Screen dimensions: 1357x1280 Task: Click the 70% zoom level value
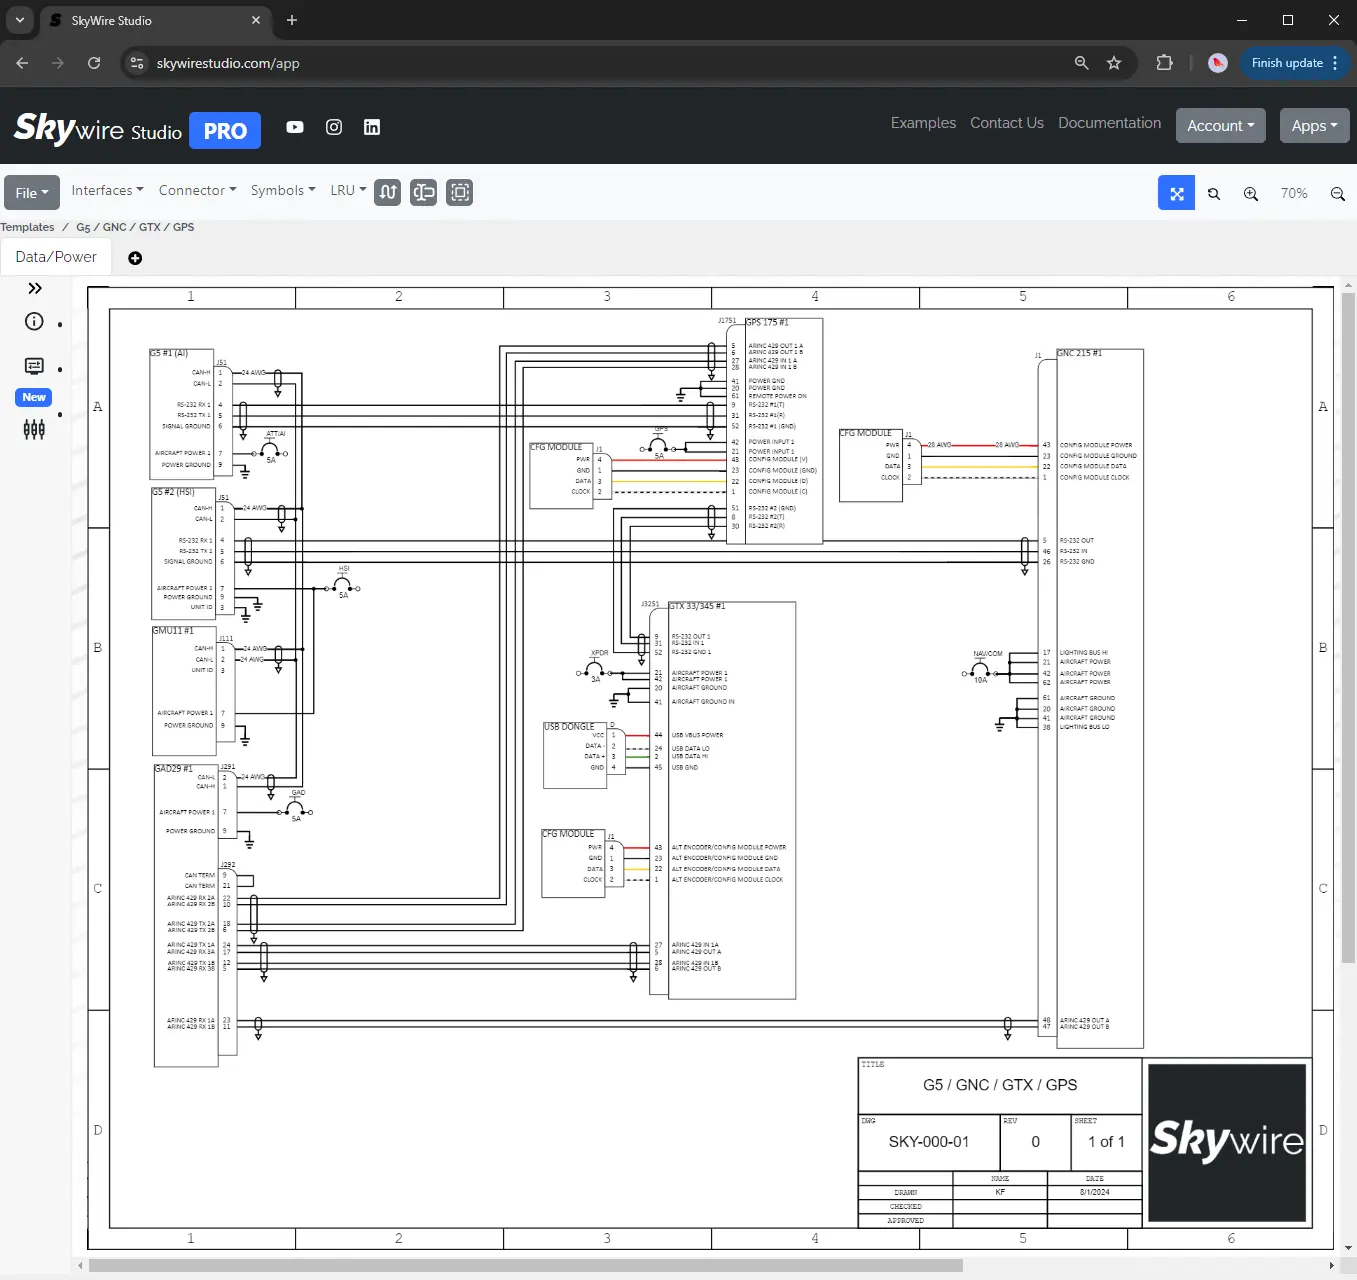pos(1294,193)
